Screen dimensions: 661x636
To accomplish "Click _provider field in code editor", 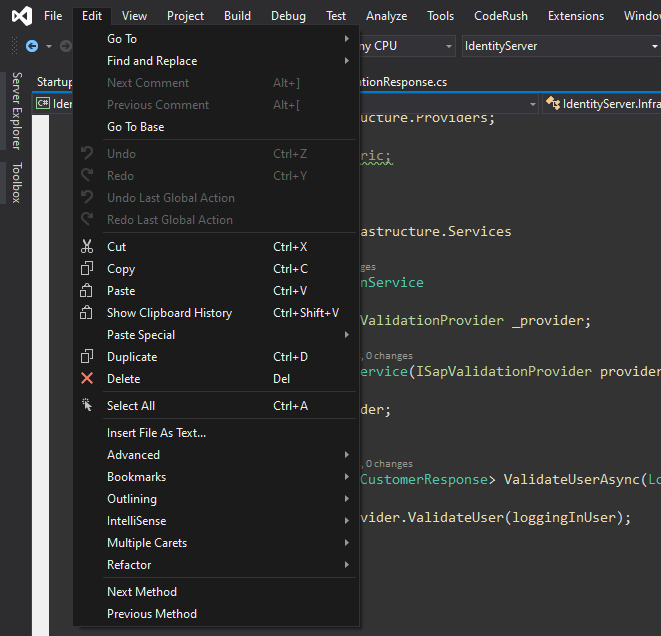I will [548, 321].
